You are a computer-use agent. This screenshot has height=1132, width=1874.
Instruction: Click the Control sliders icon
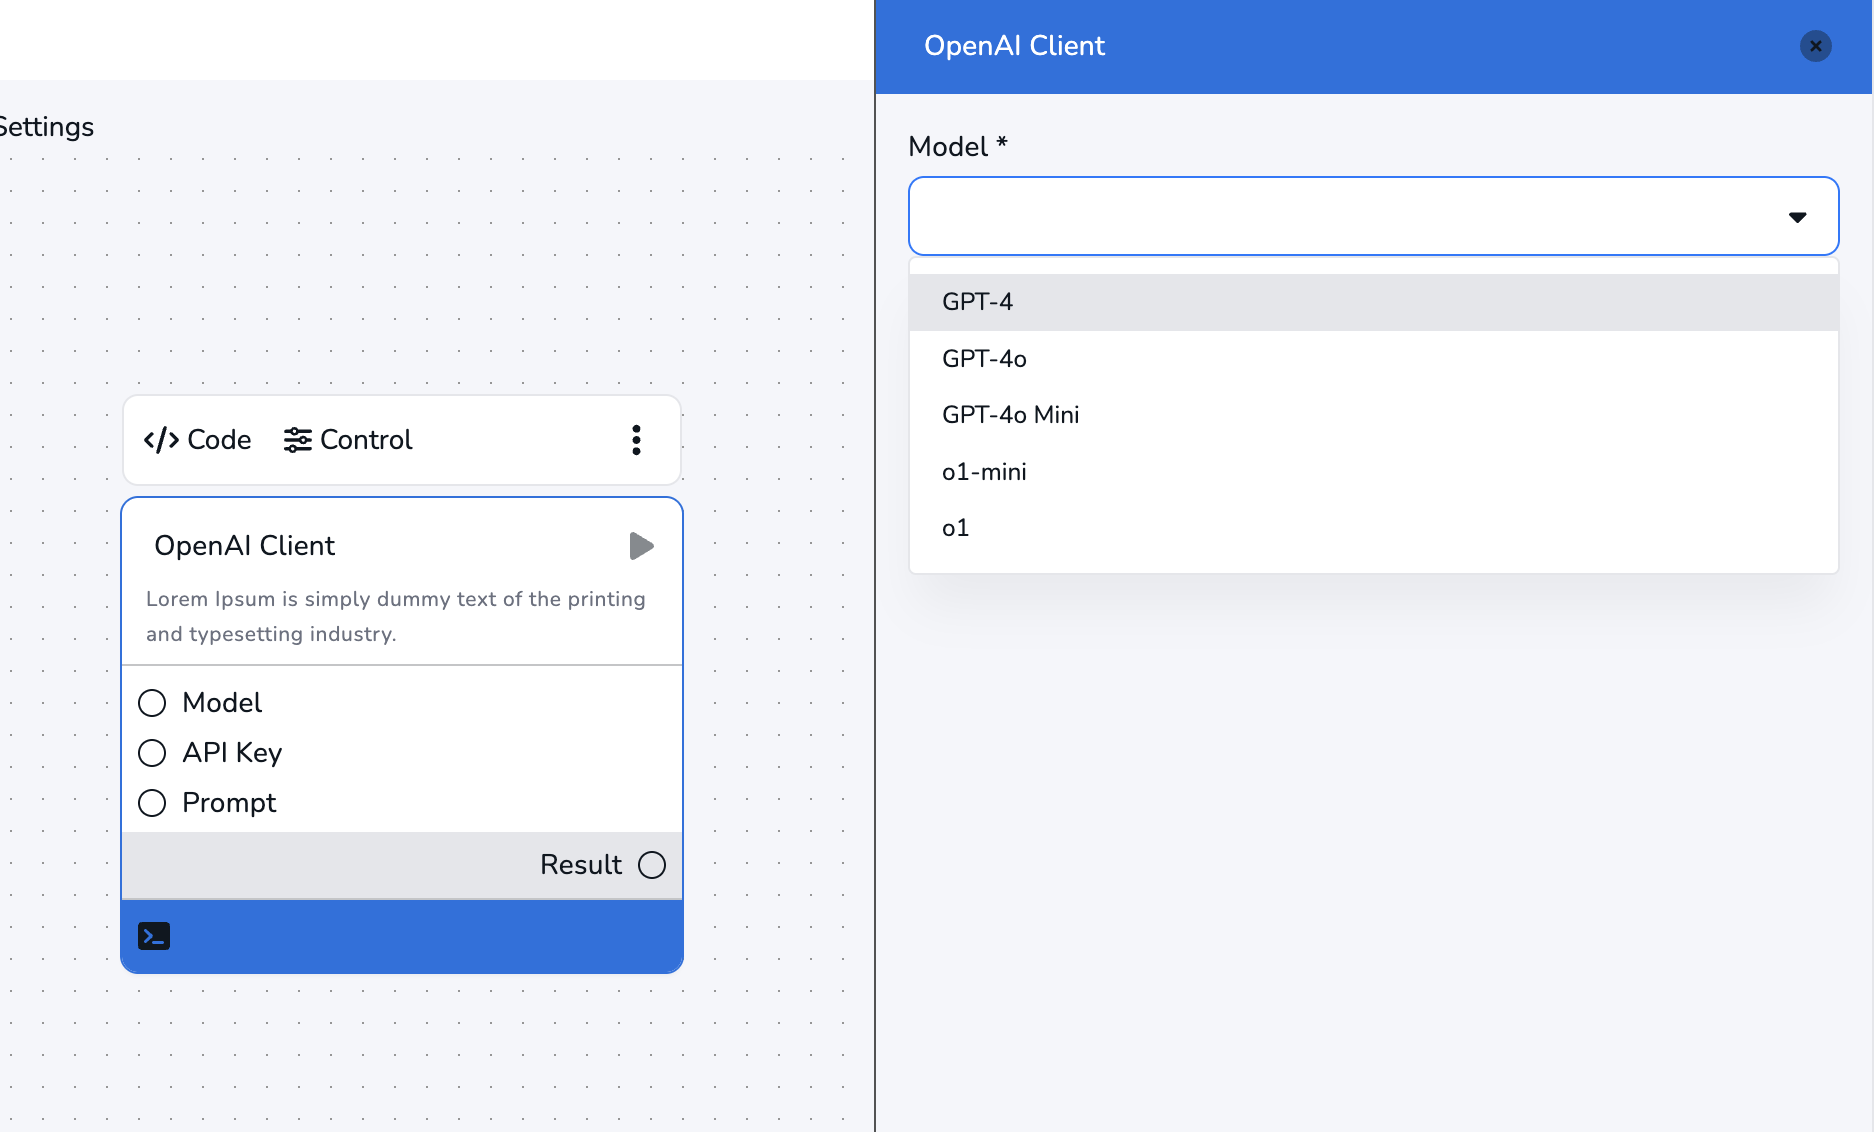[x=297, y=440]
